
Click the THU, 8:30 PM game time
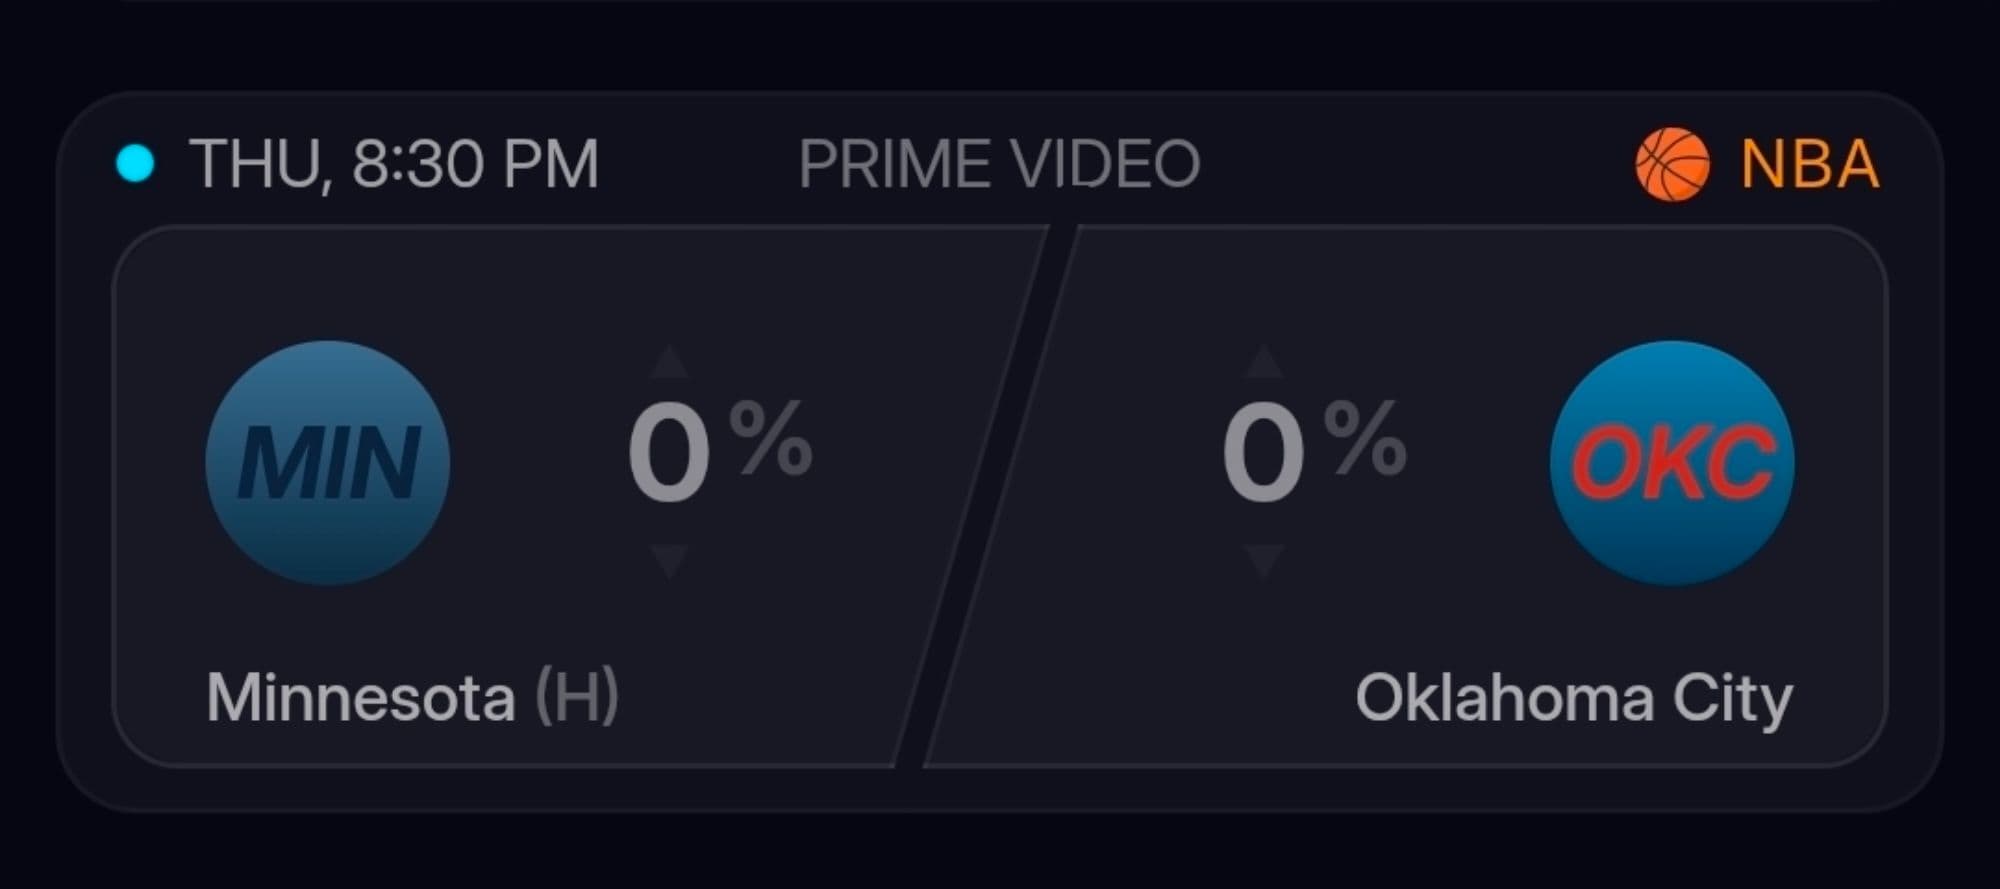point(393,164)
